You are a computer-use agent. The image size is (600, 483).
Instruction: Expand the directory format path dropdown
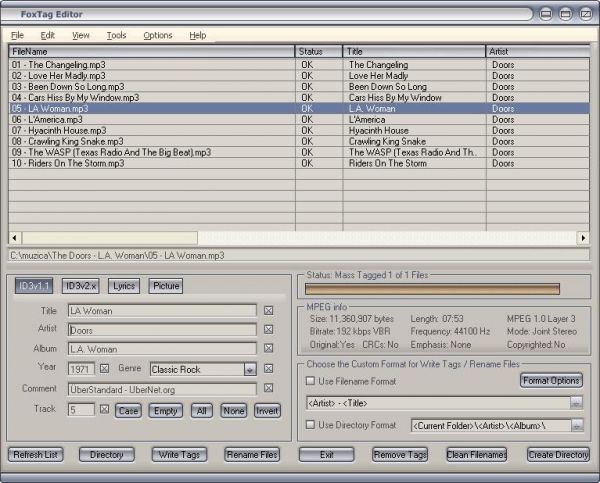(576, 426)
